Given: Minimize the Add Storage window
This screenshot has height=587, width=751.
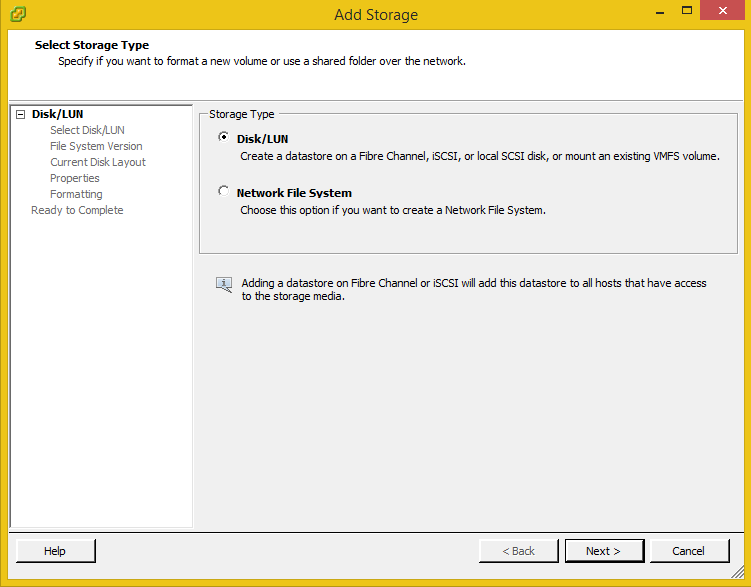Looking at the screenshot, I should (x=659, y=12).
